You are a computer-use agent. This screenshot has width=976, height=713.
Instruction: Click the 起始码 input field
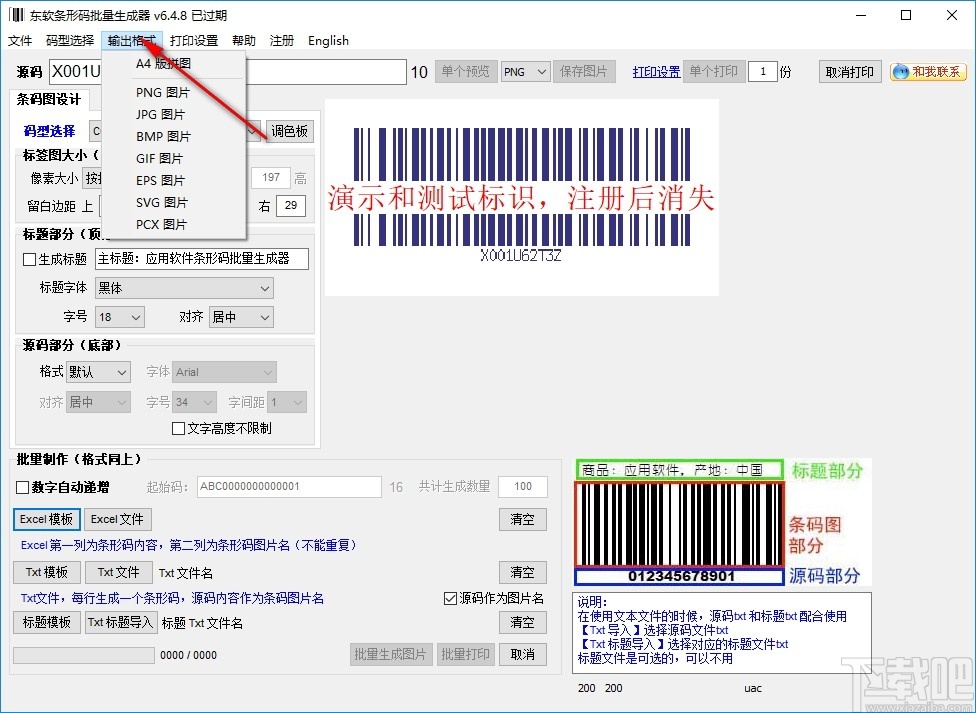(x=289, y=487)
